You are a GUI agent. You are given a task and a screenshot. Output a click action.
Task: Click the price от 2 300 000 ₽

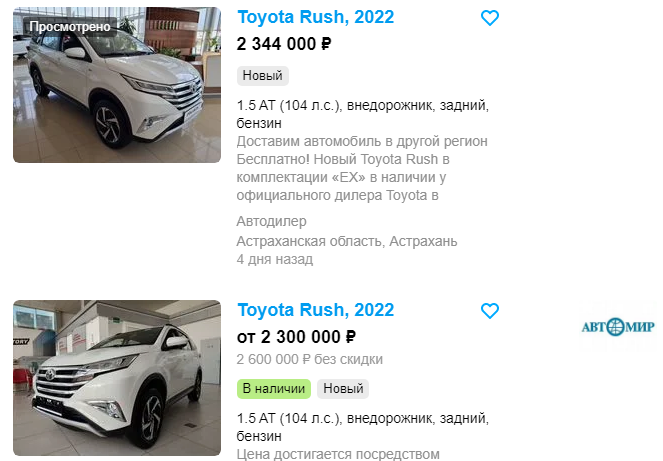(x=296, y=337)
